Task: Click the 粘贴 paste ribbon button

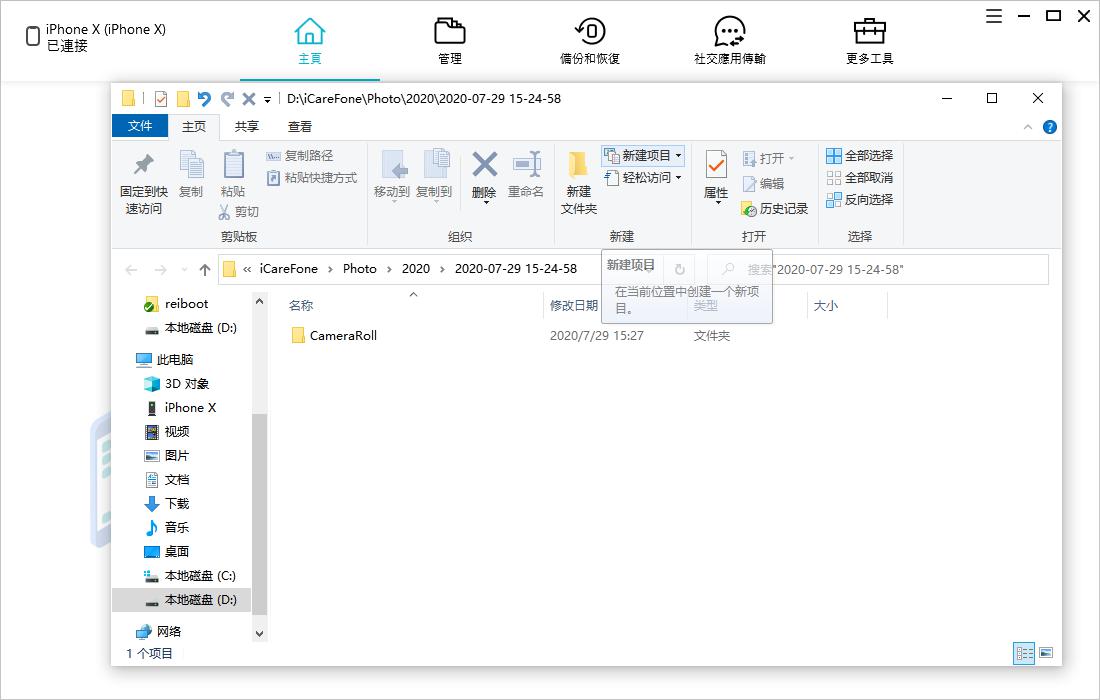Action: pos(233,175)
